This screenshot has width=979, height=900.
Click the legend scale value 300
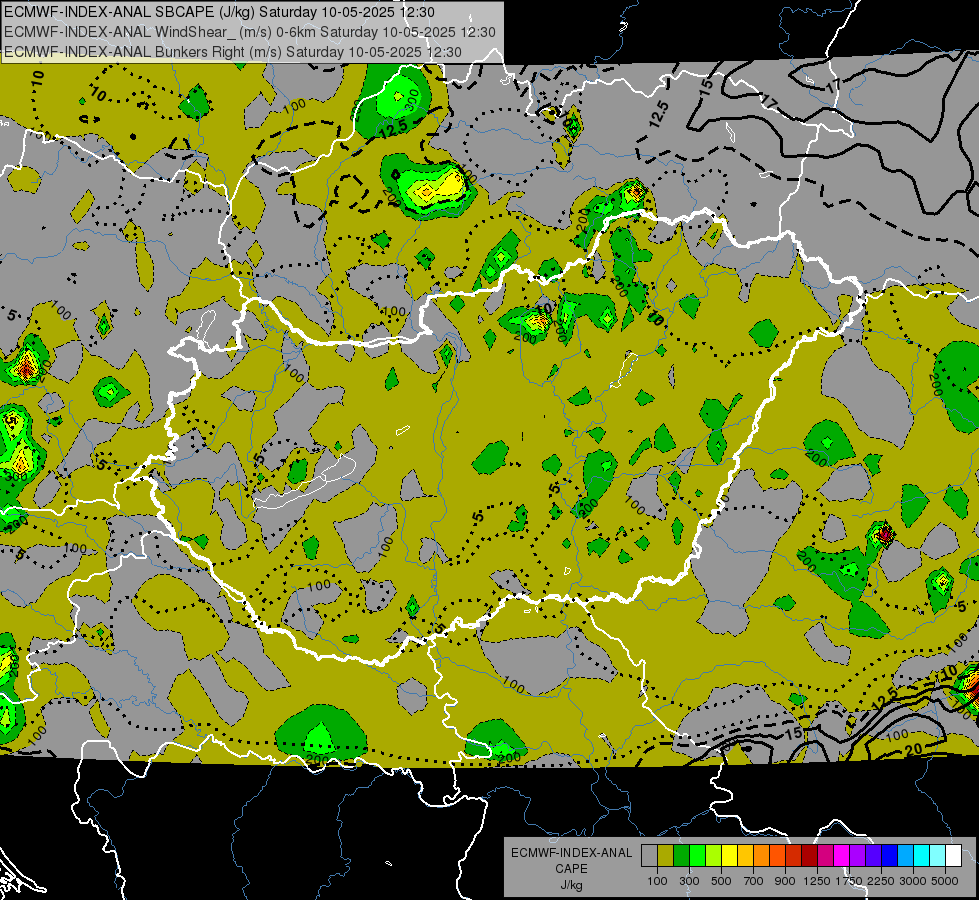(689, 881)
